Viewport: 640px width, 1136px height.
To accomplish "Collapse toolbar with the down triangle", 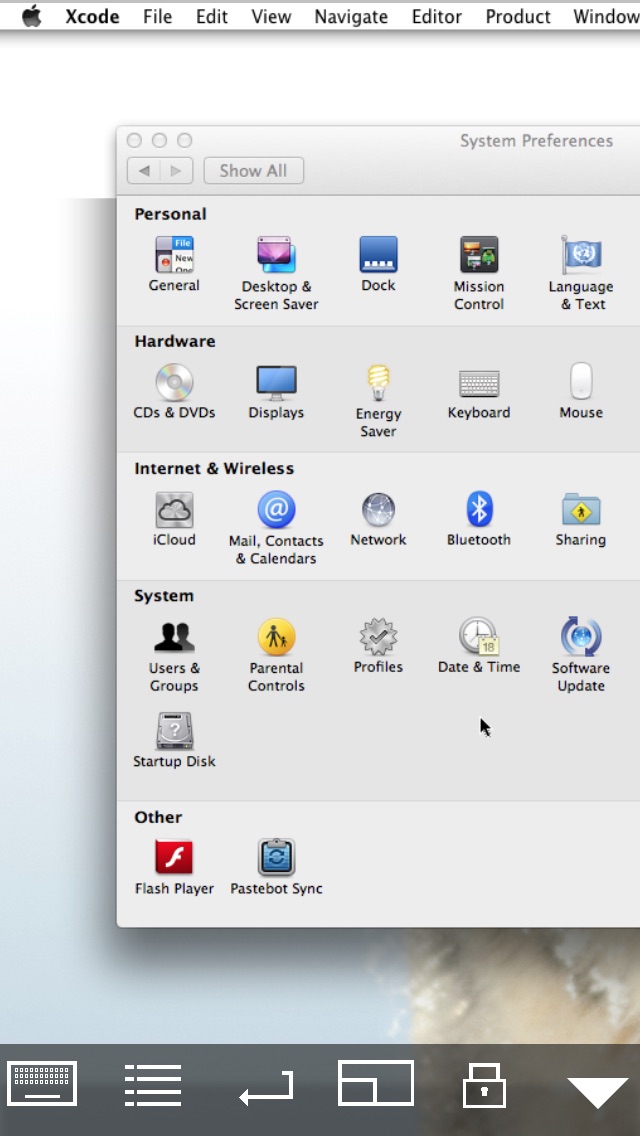I will pos(597,1093).
